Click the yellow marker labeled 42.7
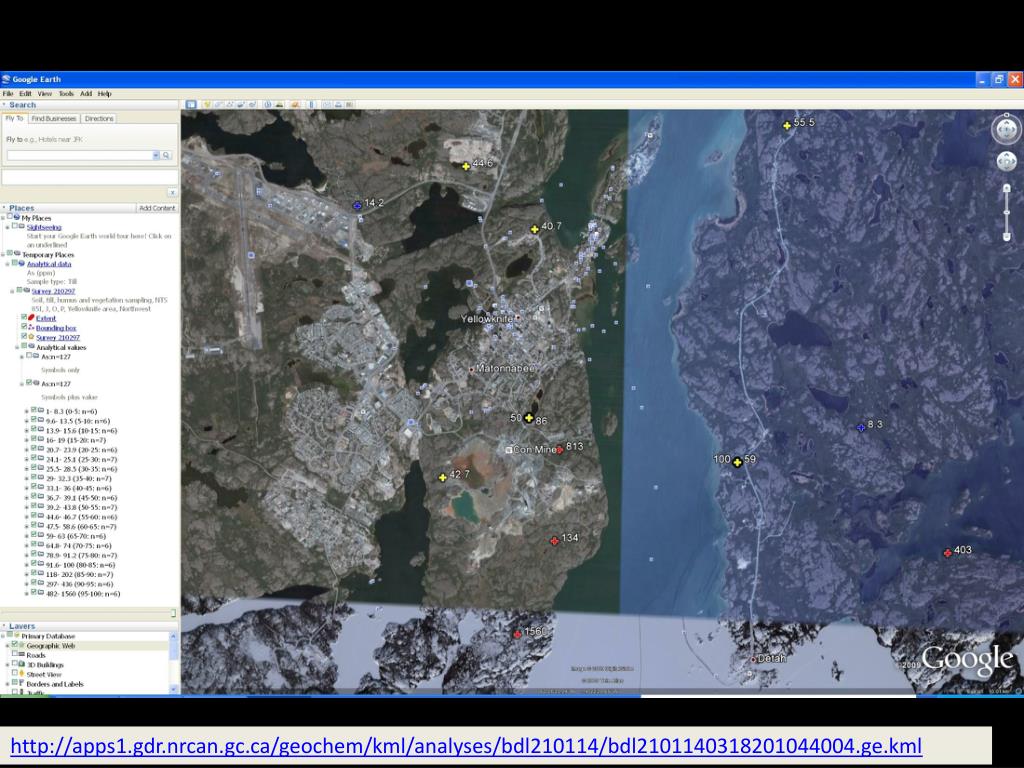 443,477
